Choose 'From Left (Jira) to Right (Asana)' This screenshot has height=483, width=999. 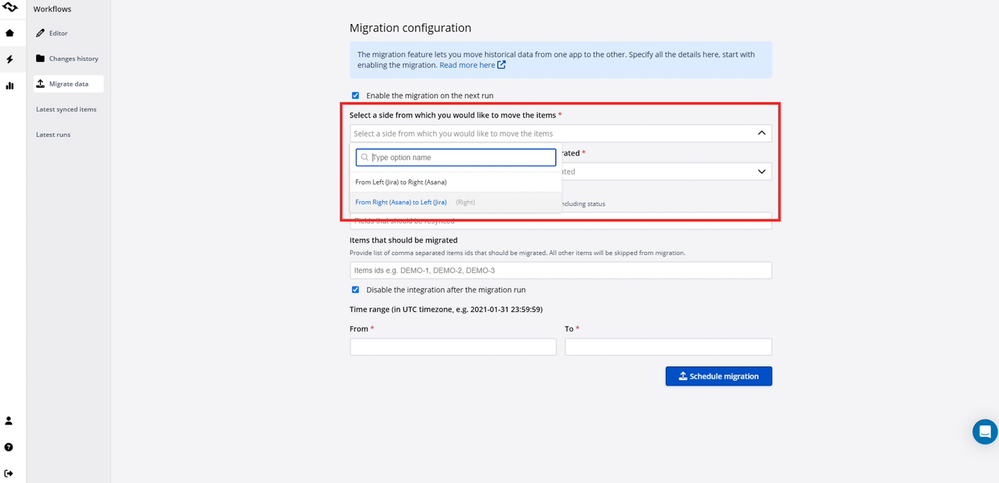tap(401, 182)
